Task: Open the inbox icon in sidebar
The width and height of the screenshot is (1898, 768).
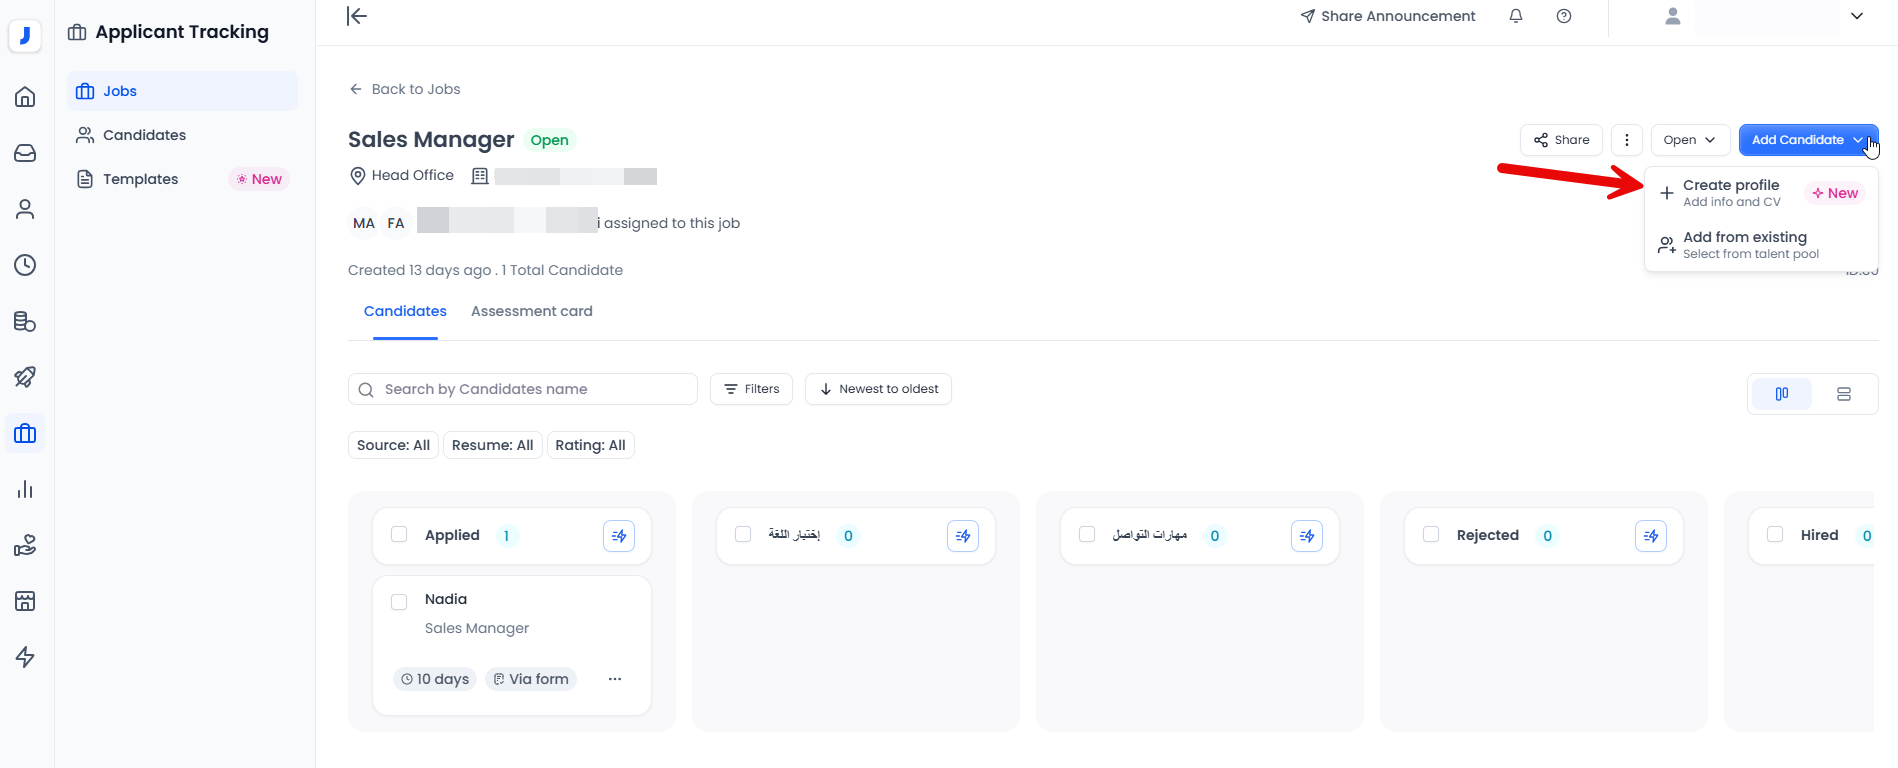Action: (25, 153)
